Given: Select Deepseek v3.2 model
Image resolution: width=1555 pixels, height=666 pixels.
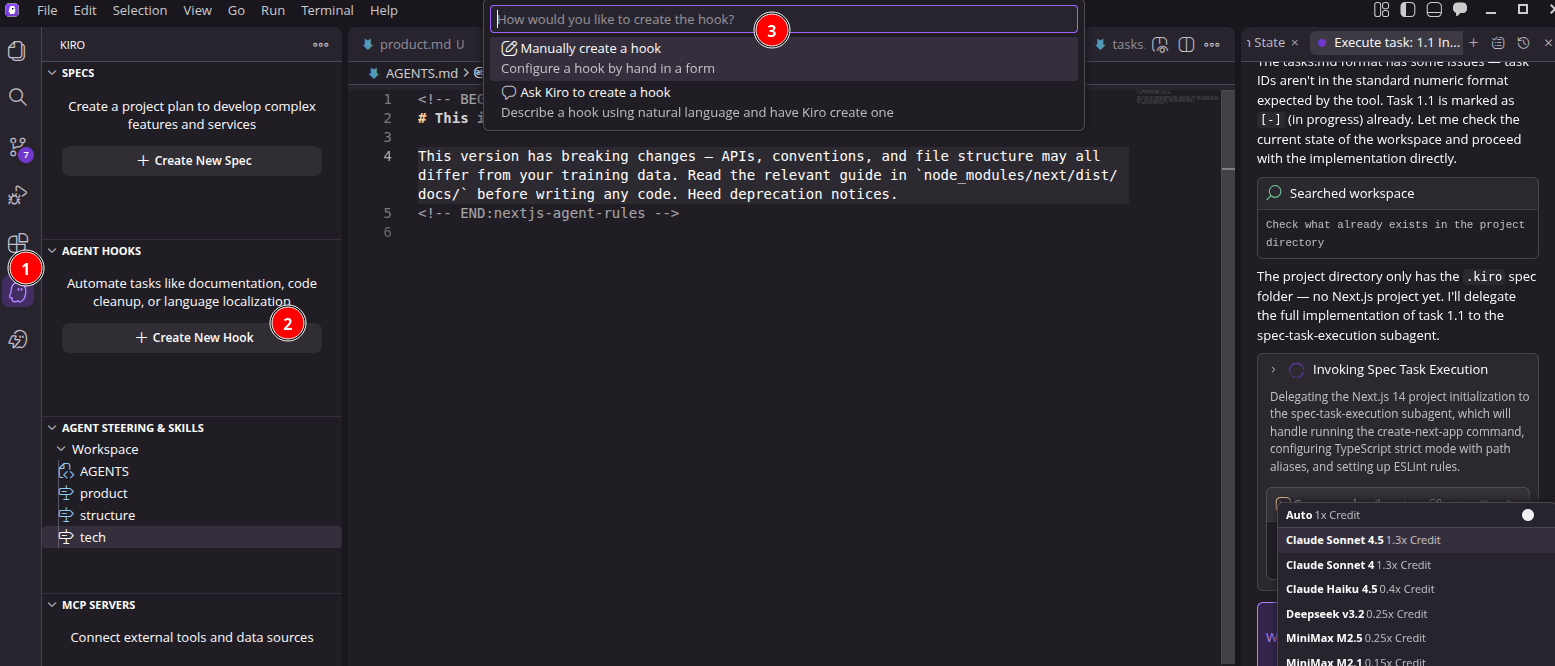Looking at the screenshot, I should click(x=1416, y=614).
